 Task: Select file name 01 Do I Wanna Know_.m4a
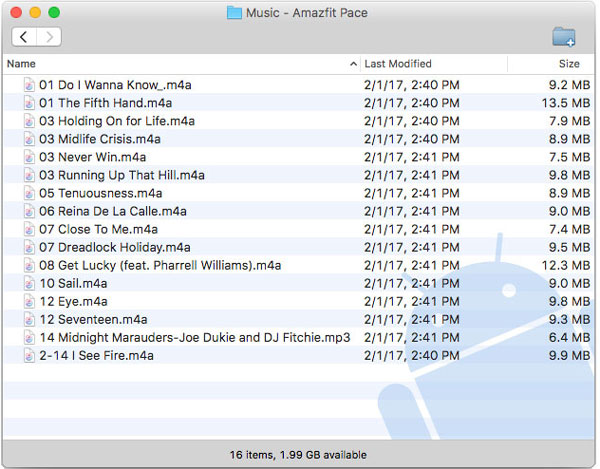115,85
